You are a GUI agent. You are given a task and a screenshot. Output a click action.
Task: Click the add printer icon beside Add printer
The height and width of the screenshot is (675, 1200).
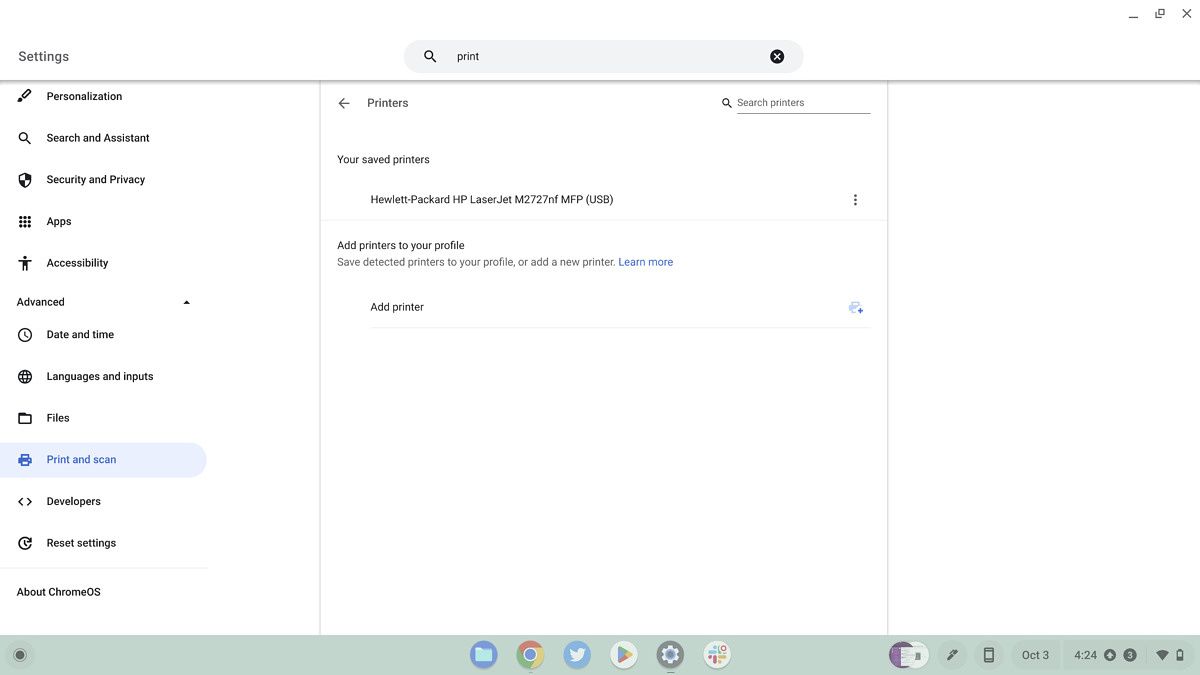coord(855,307)
